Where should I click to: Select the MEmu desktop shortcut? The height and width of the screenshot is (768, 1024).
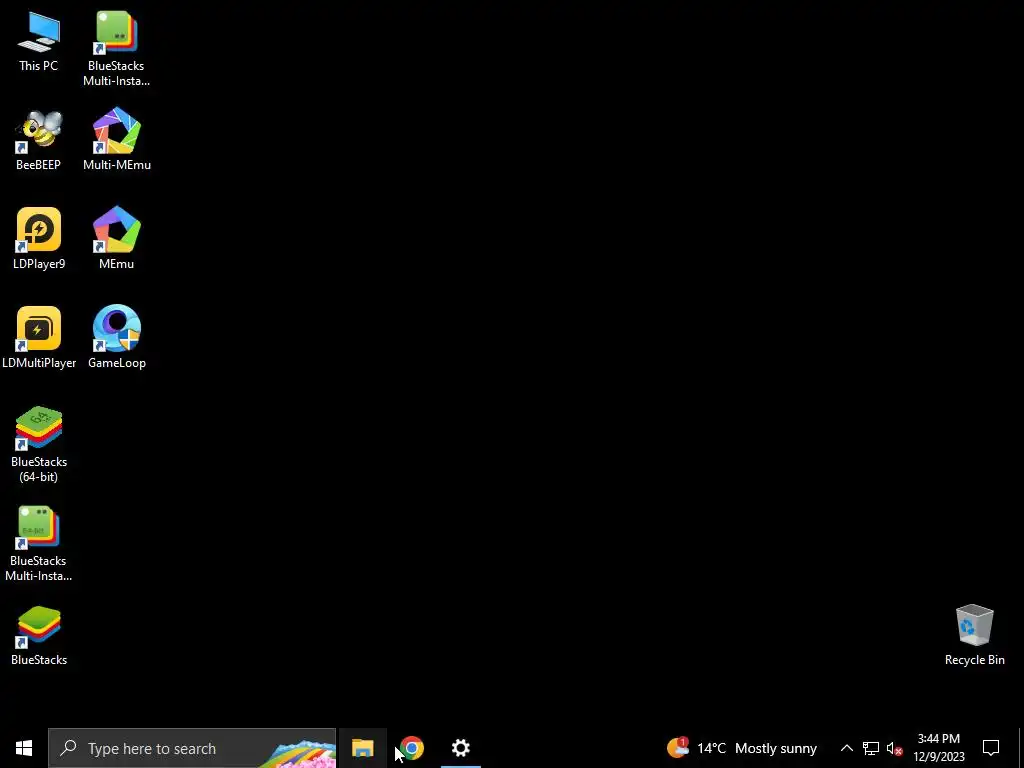(117, 238)
